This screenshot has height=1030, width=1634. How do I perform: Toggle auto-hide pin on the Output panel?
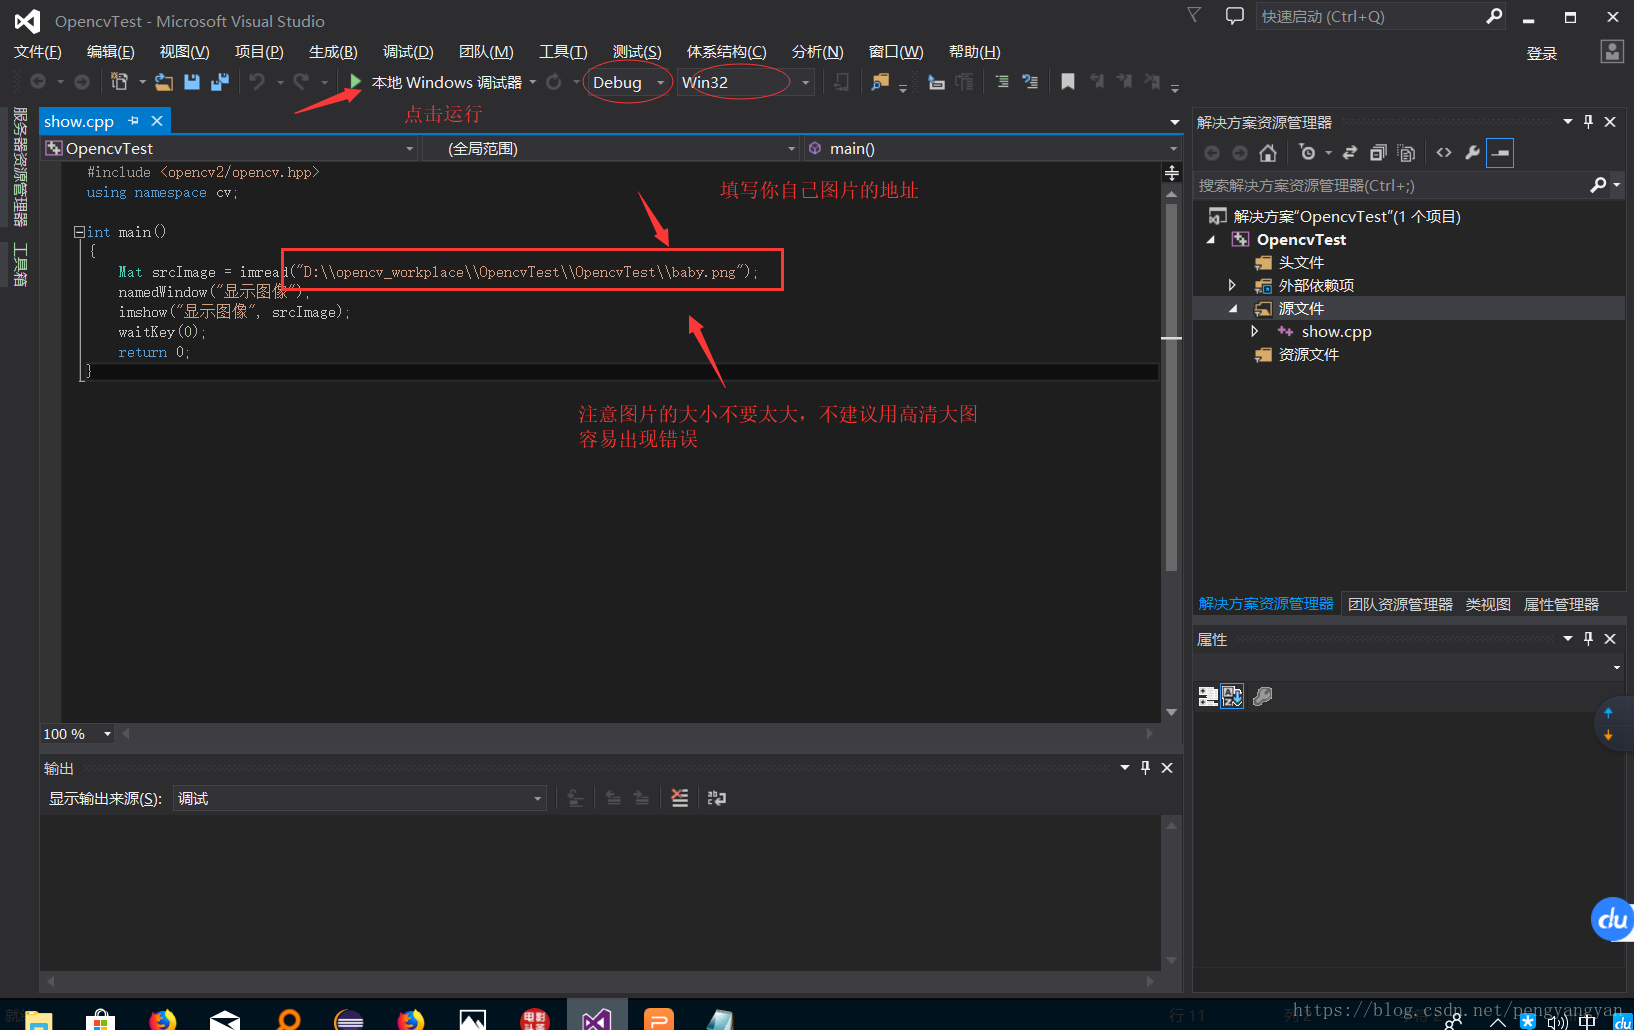coord(1146,768)
